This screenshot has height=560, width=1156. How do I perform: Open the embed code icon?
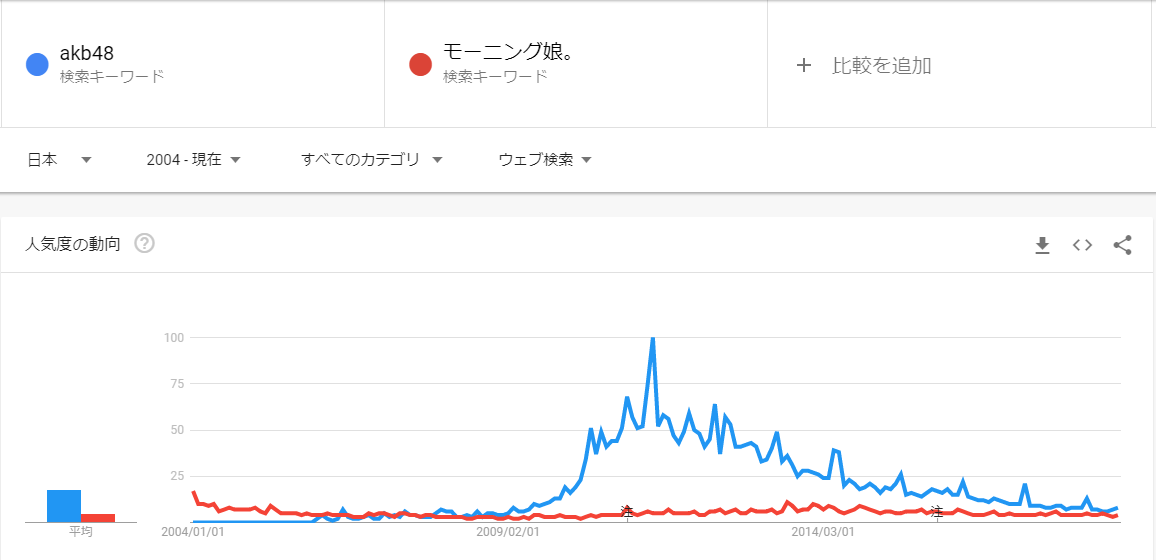tap(1082, 245)
